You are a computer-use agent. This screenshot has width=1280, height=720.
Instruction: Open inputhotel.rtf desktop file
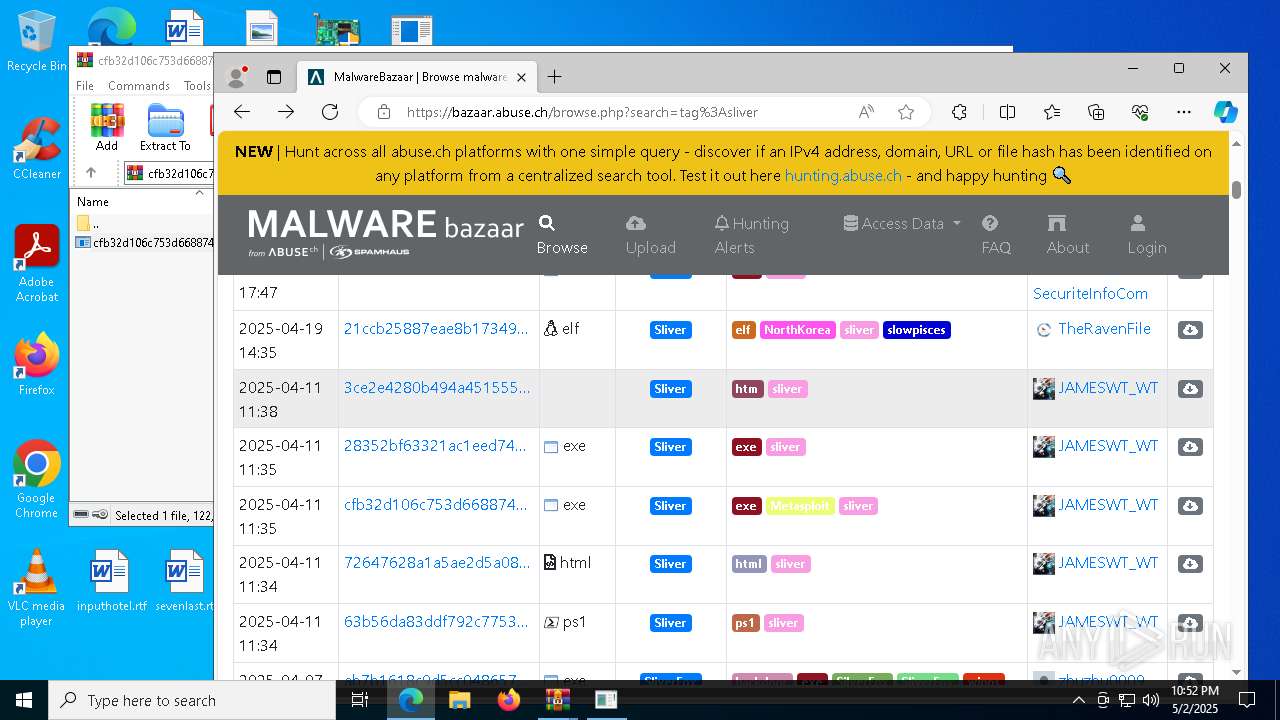(111, 580)
